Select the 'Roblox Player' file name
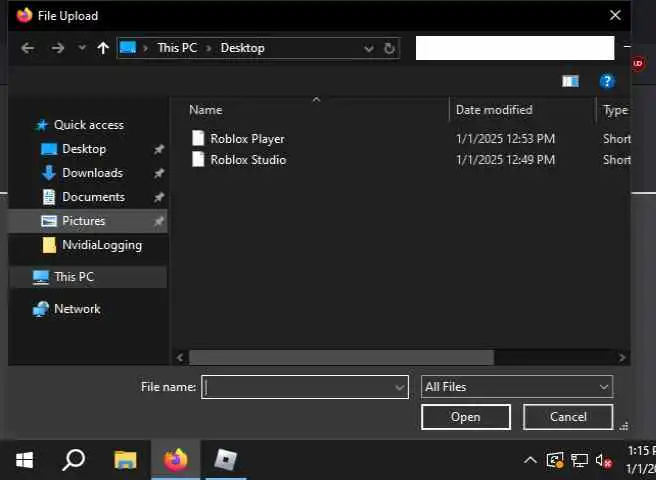Viewport: 656px width, 480px height. click(247, 139)
